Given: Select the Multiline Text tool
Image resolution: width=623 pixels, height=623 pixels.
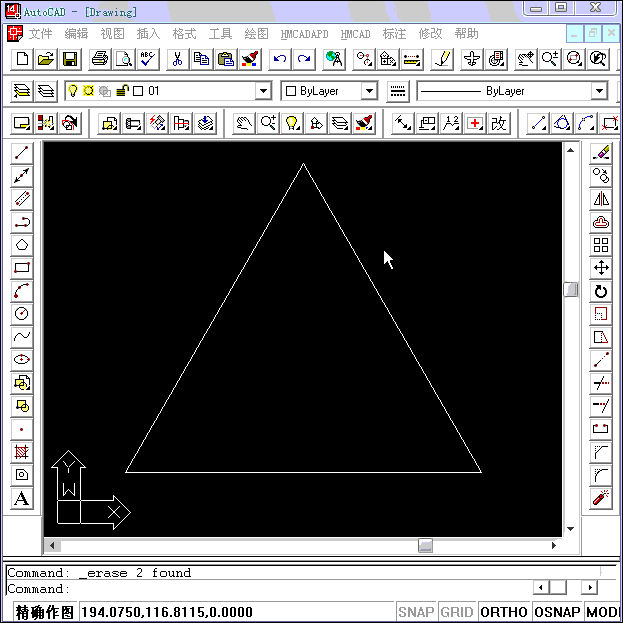Looking at the screenshot, I should (x=21, y=498).
